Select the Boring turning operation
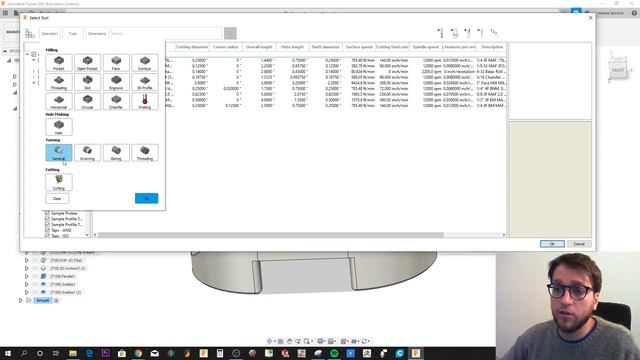Viewport: 640px width, 360px height. click(x=116, y=153)
